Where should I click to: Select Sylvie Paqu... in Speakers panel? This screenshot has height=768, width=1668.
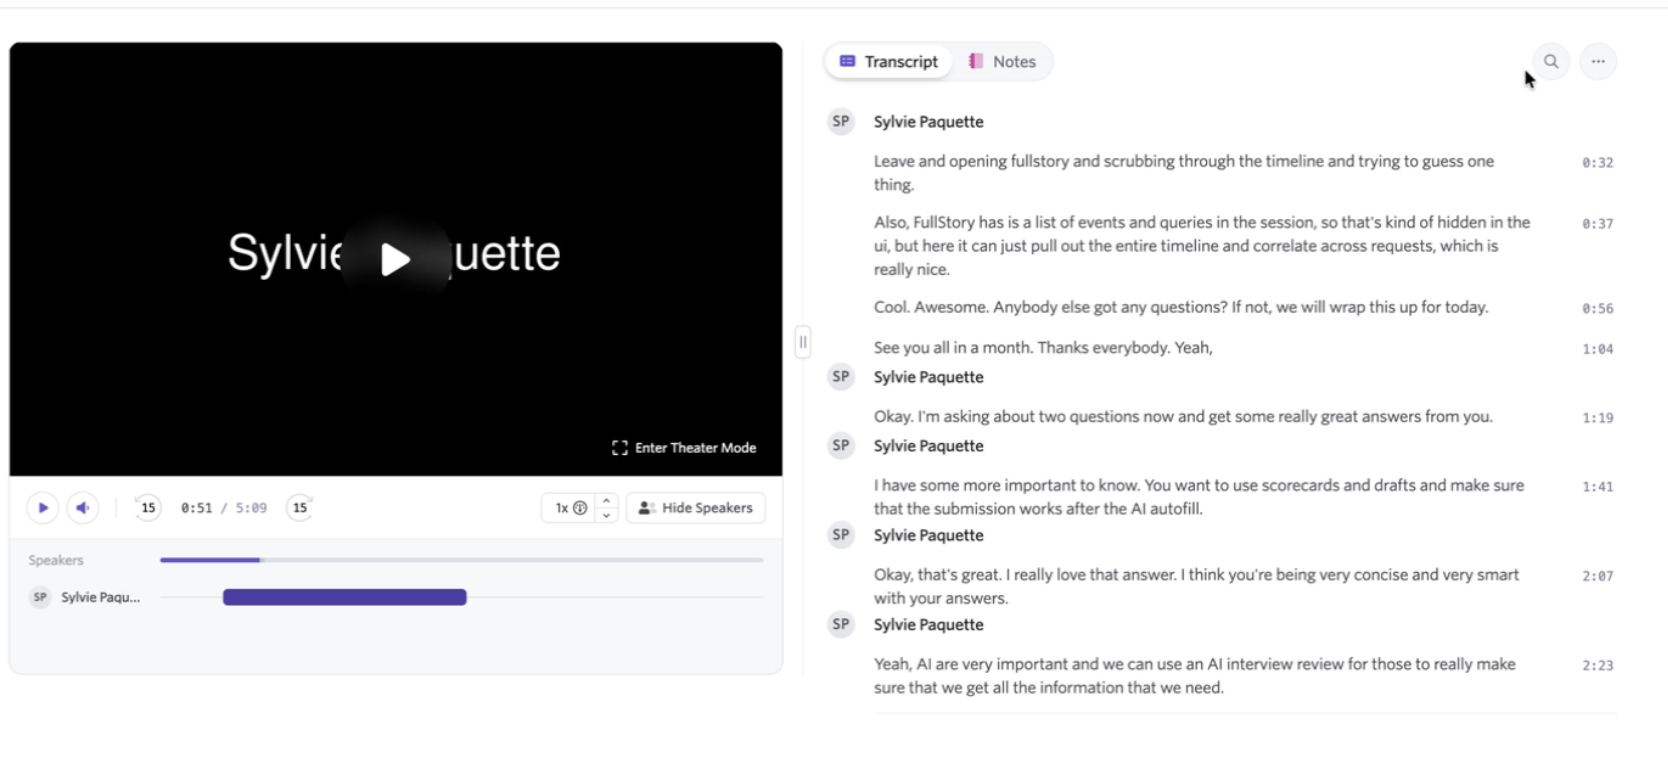[x=100, y=597]
